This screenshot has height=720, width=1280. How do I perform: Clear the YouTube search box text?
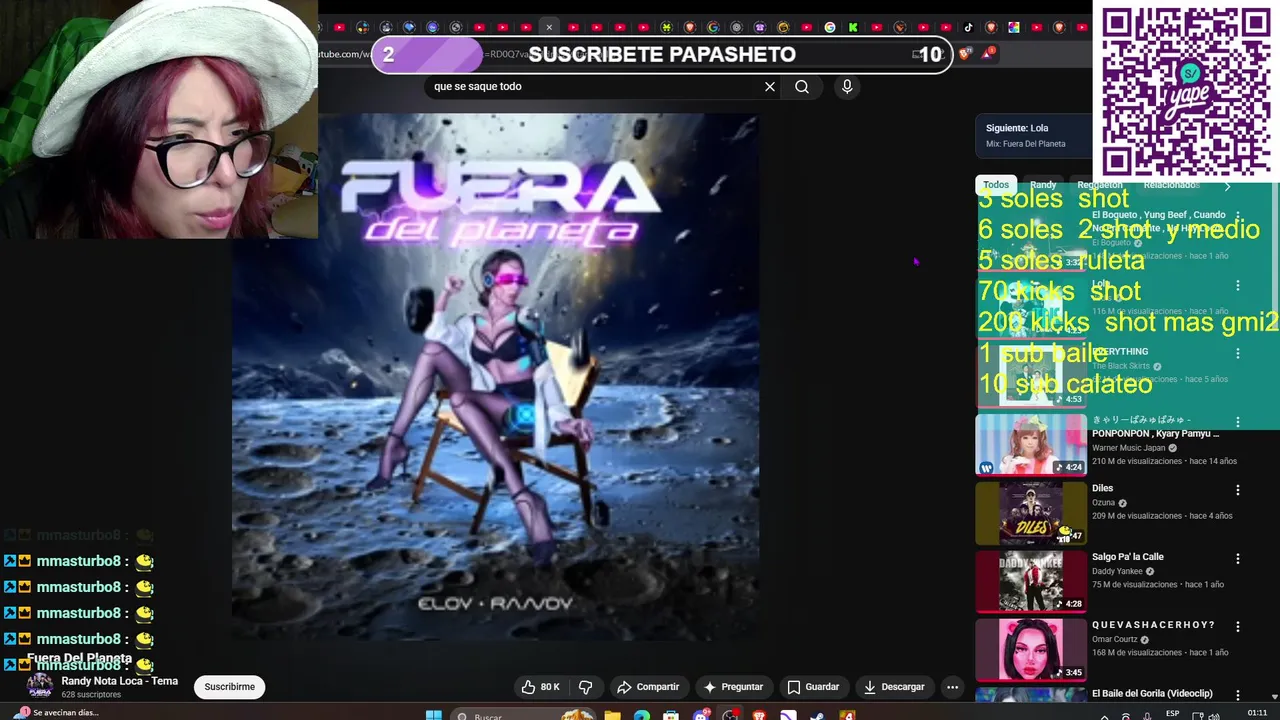pyautogui.click(x=770, y=87)
